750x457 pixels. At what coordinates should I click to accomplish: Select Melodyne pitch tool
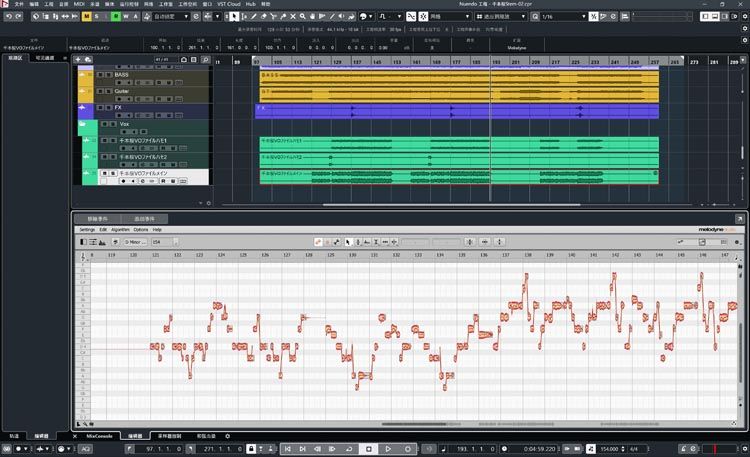[x=357, y=242]
